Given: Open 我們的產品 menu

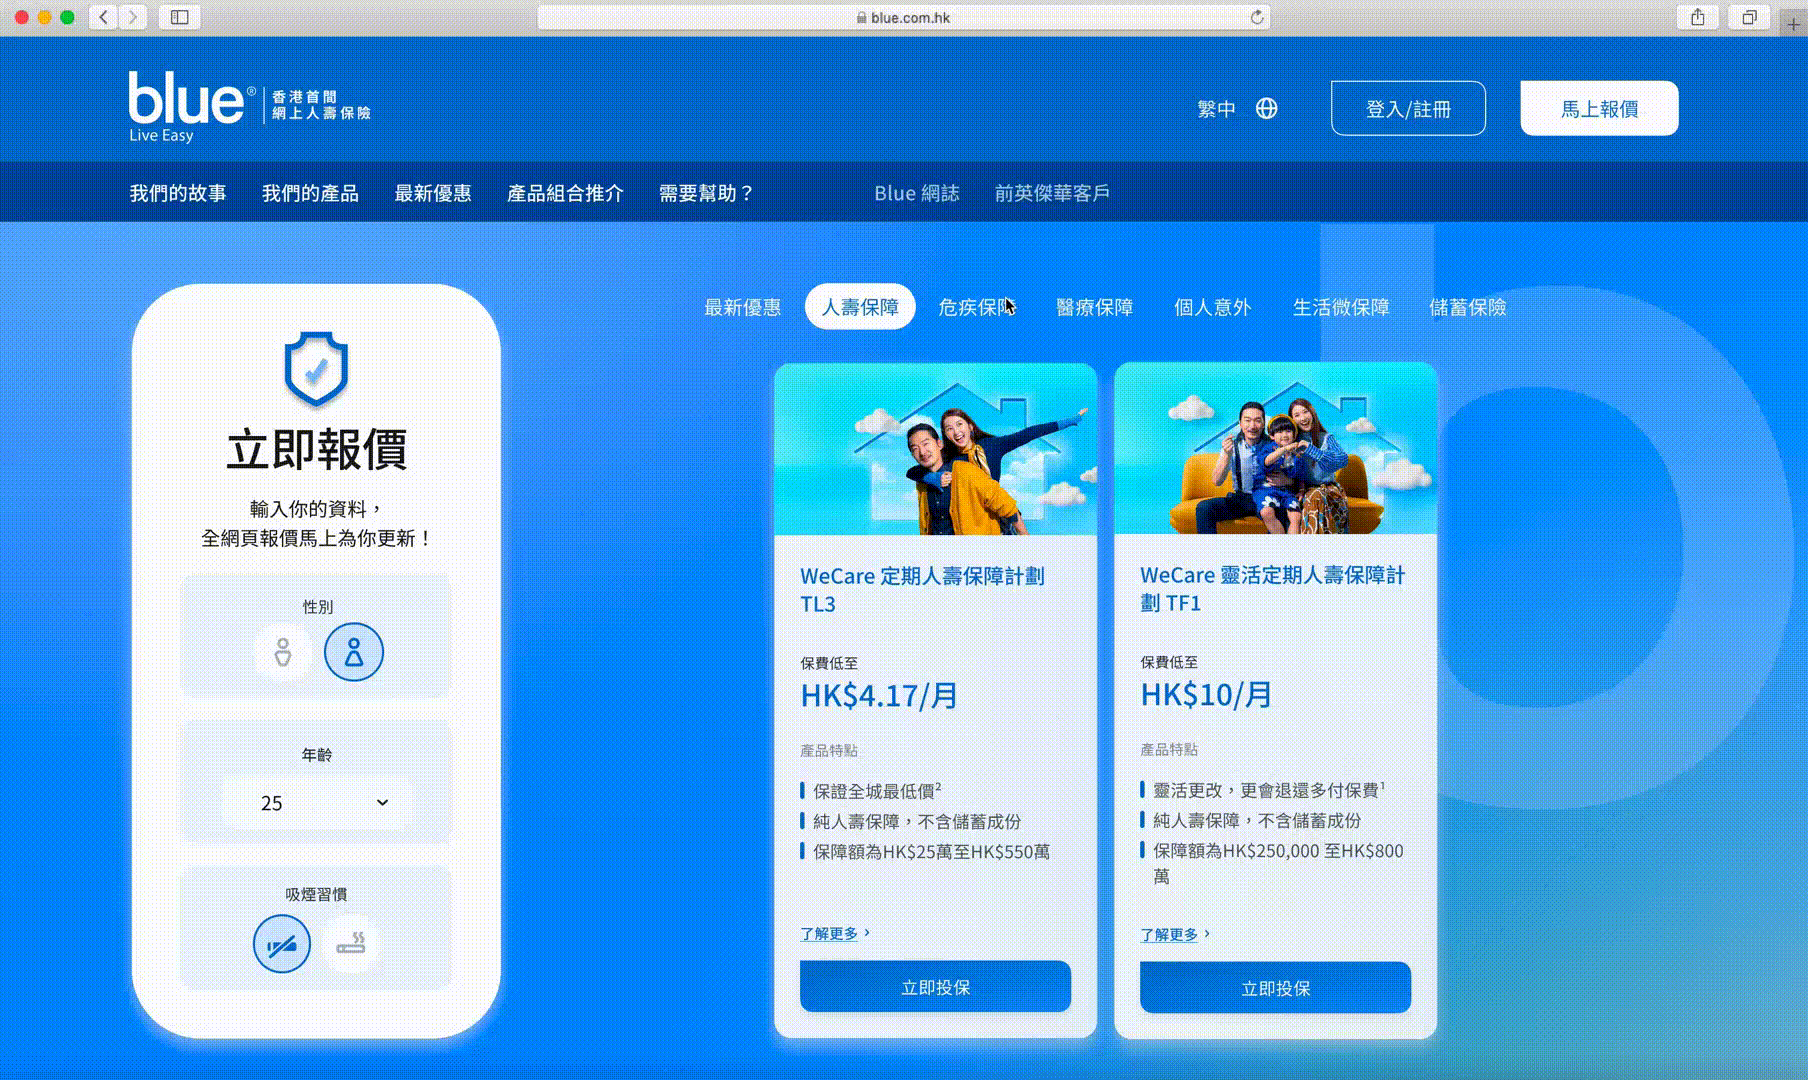Looking at the screenshot, I should [x=310, y=193].
